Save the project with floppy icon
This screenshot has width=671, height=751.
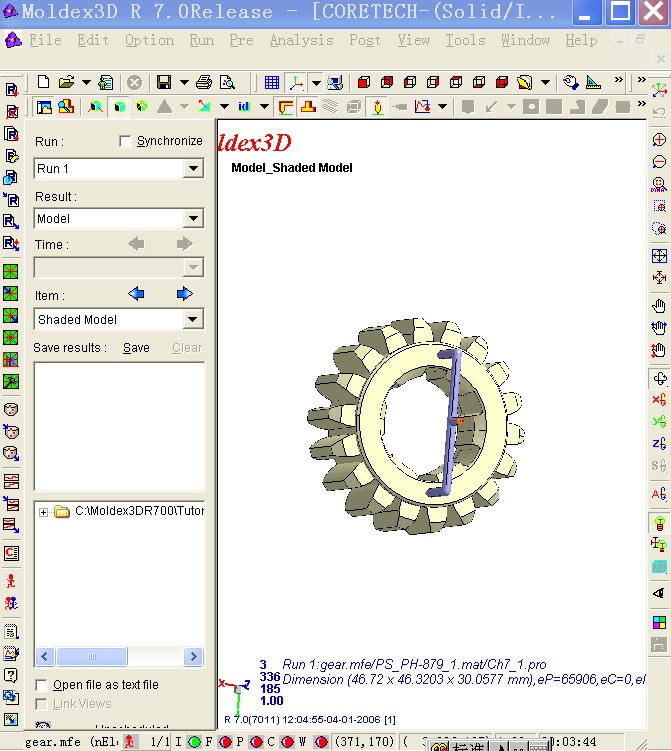[164, 82]
